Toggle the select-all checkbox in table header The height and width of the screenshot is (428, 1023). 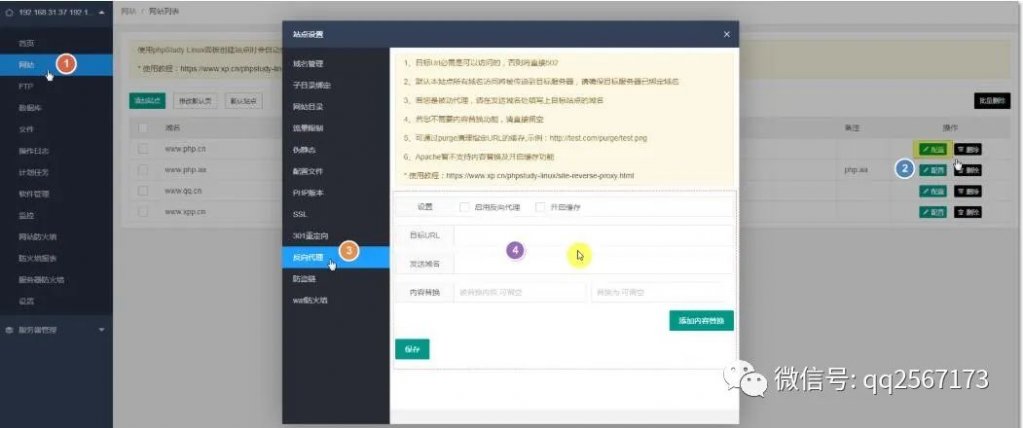[x=143, y=128]
